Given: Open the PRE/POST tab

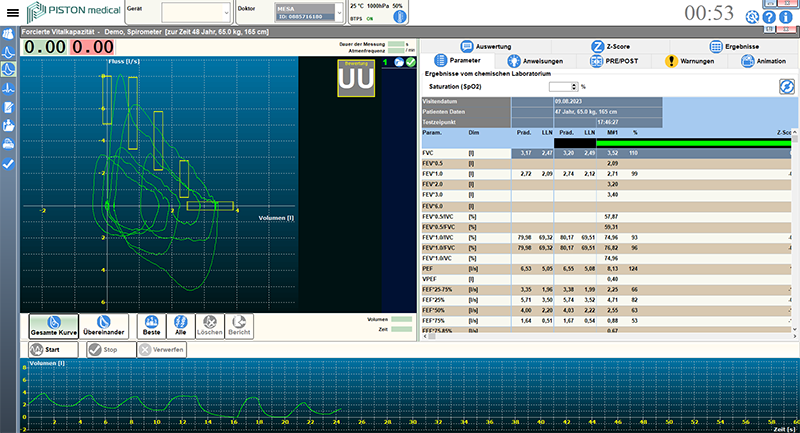Looking at the screenshot, I should coord(614,61).
